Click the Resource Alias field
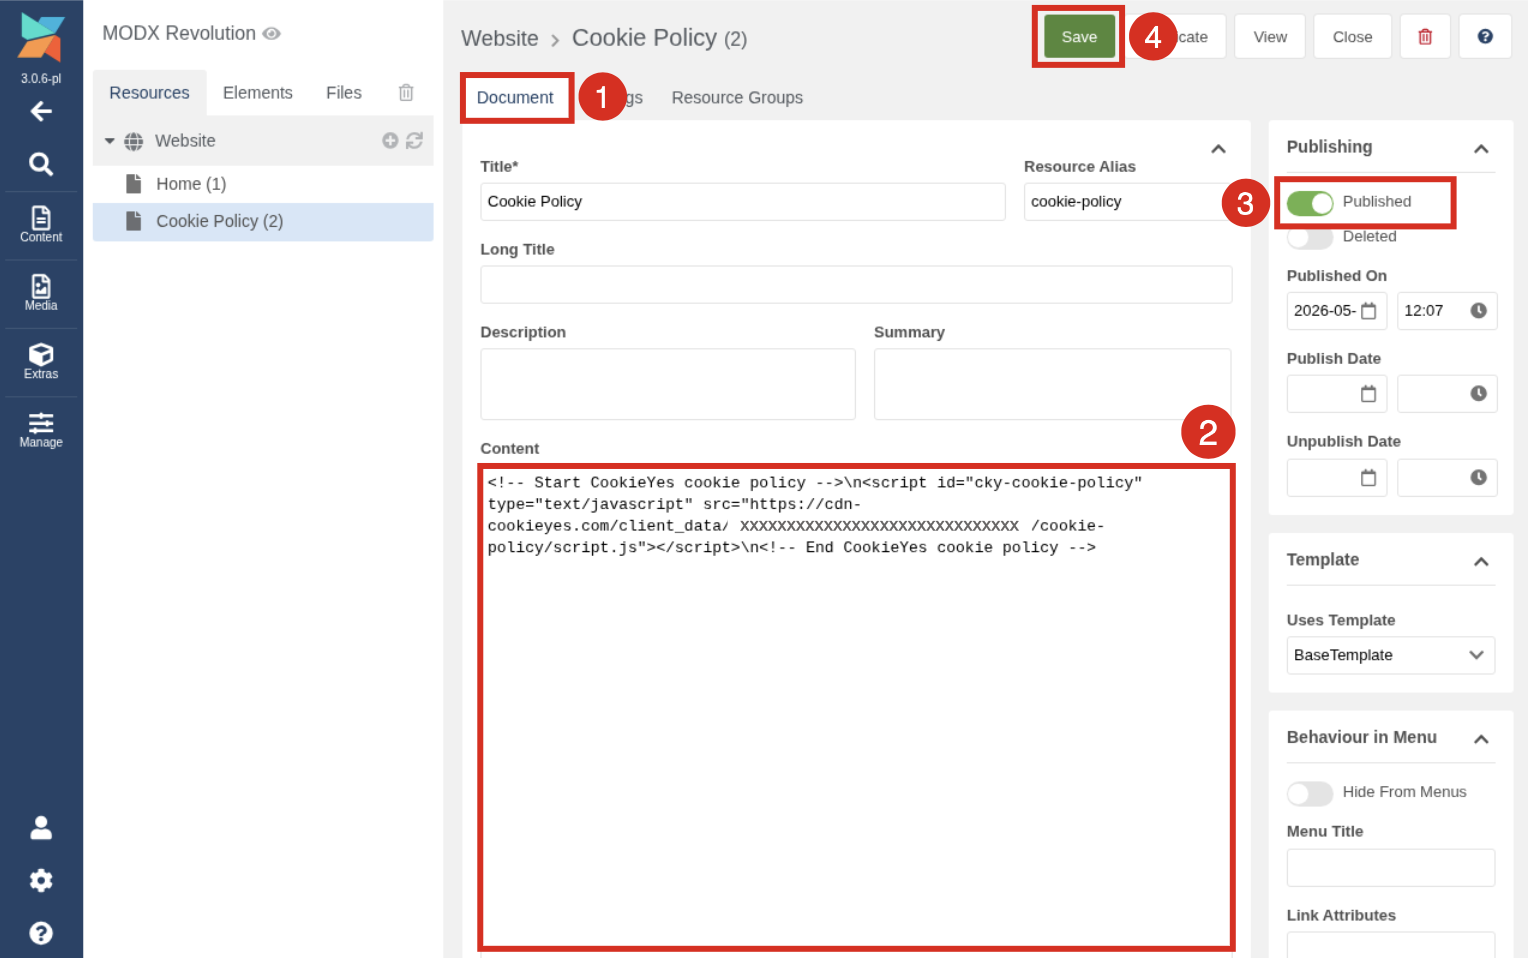Viewport: 1528px width, 958px height. [1128, 202]
